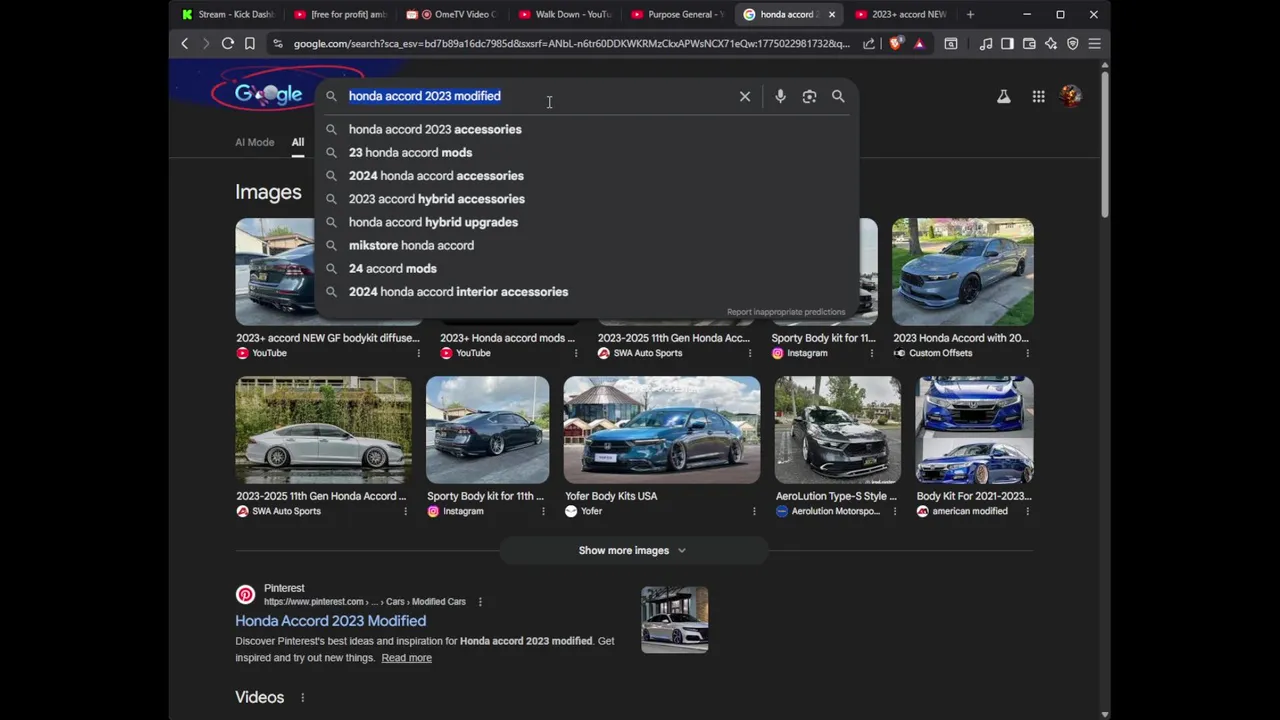This screenshot has height=720, width=1280.
Task: Switch to the 2023+ accord NEW tab
Action: (902, 14)
